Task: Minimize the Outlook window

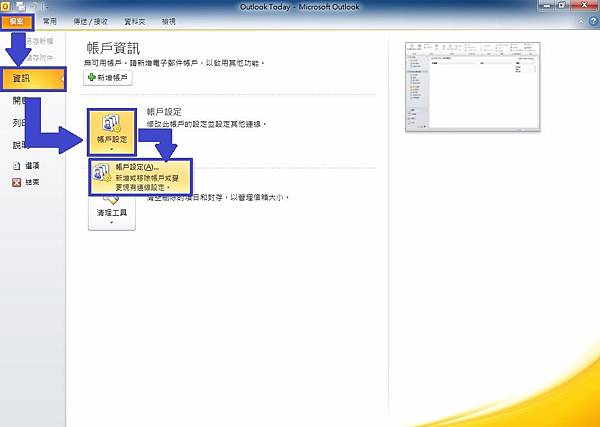Action: point(547,5)
